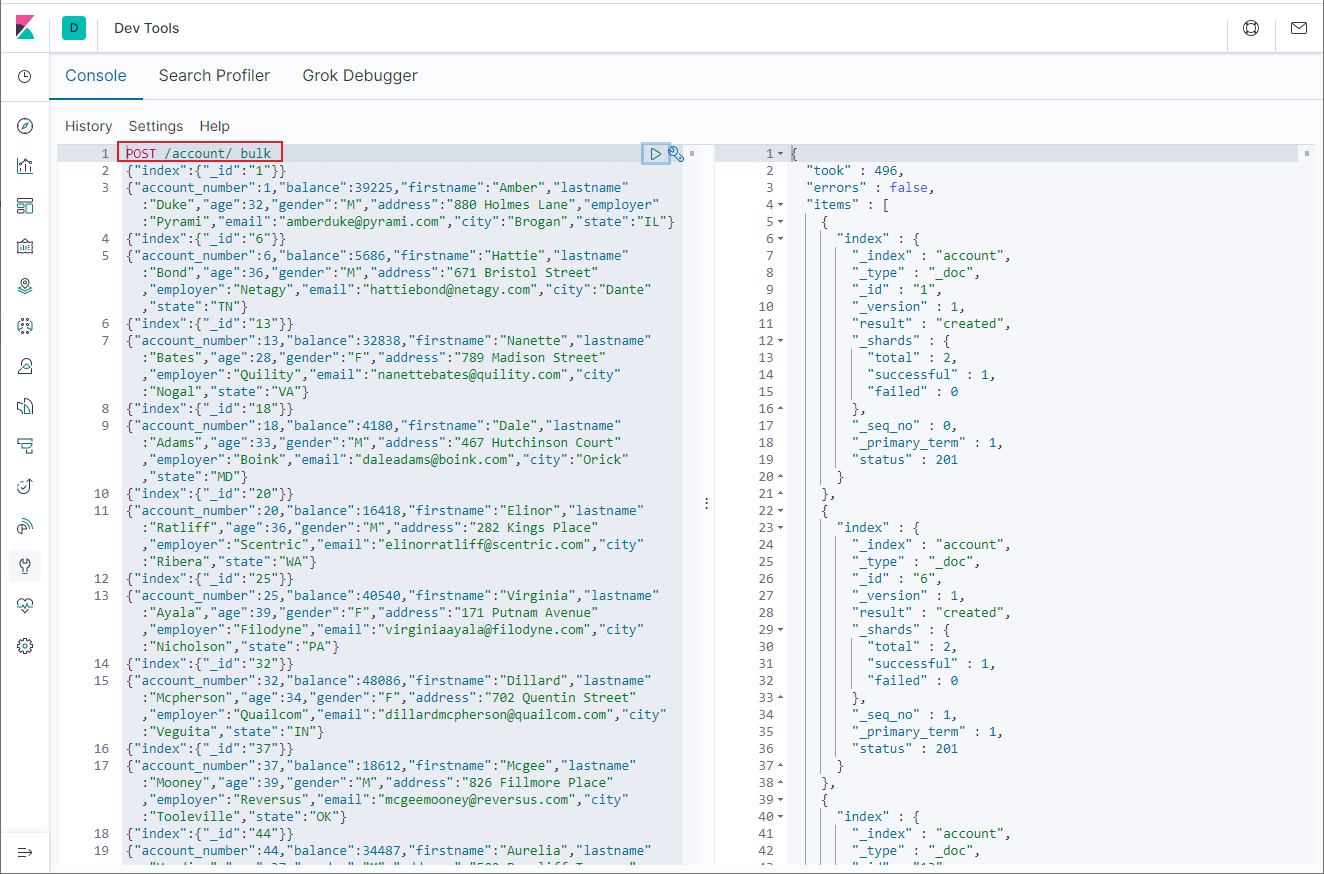Open the History link

point(88,126)
